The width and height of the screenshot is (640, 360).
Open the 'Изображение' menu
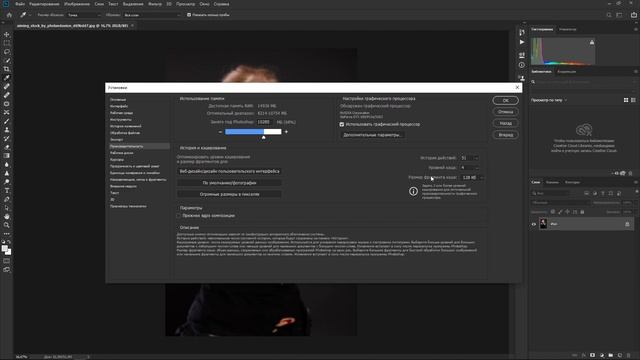77,4
